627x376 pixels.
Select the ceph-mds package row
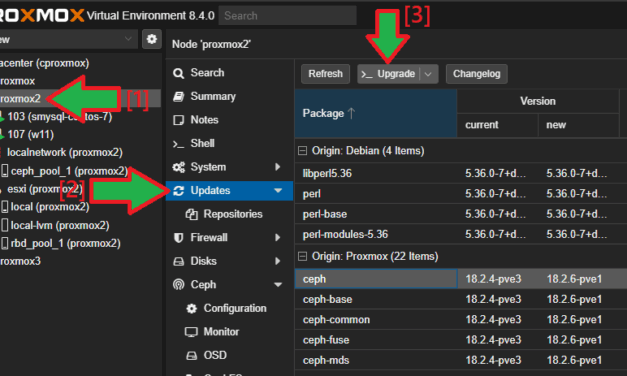(x=461, y=360)
